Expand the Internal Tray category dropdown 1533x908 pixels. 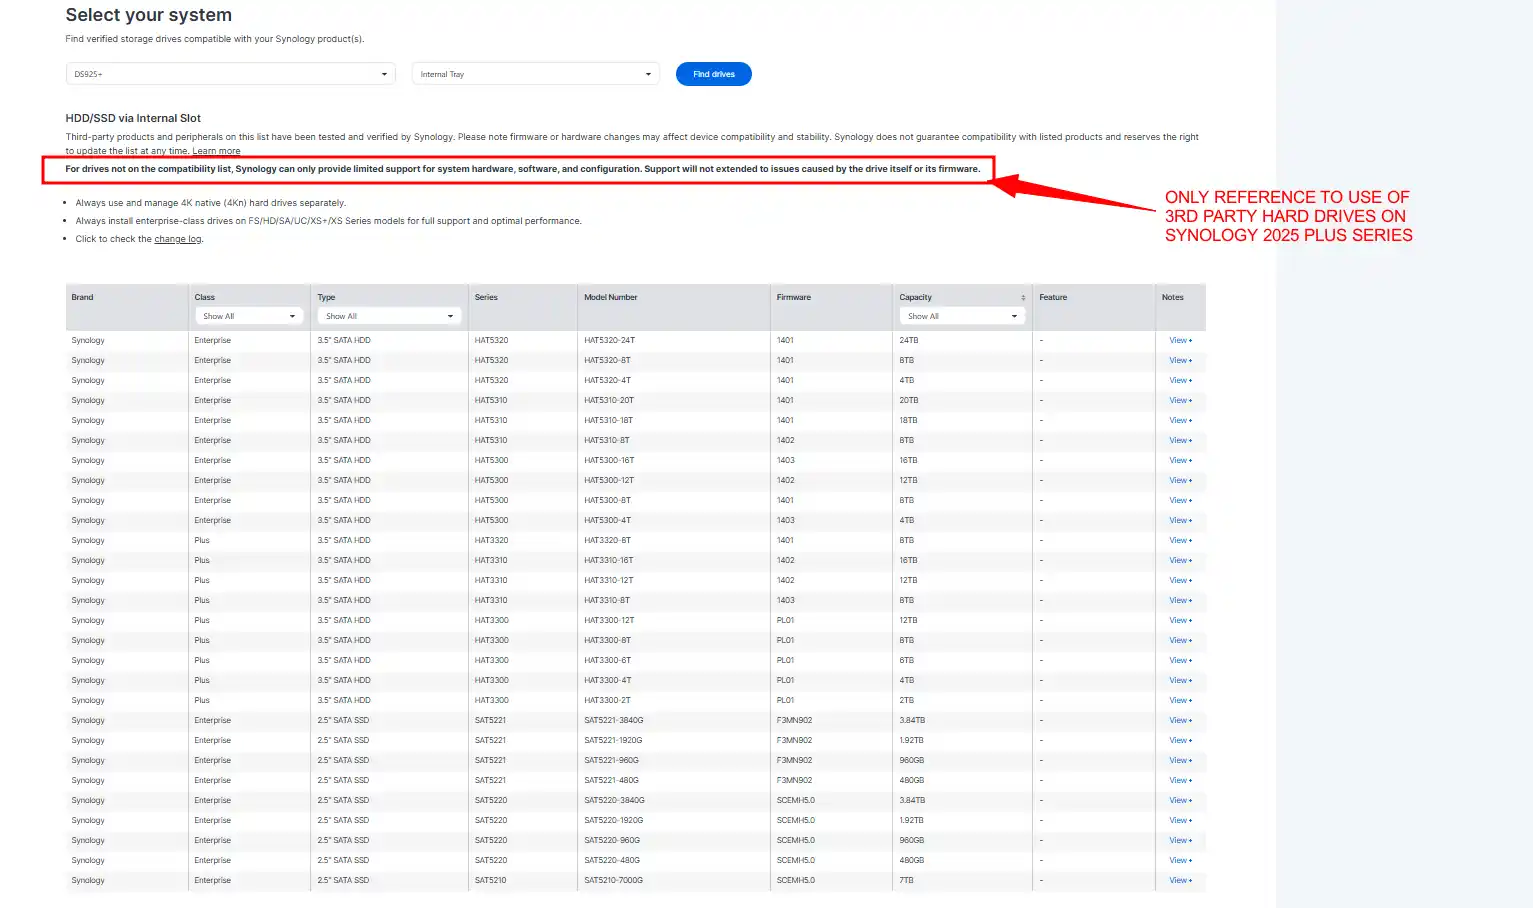(535, 74)
